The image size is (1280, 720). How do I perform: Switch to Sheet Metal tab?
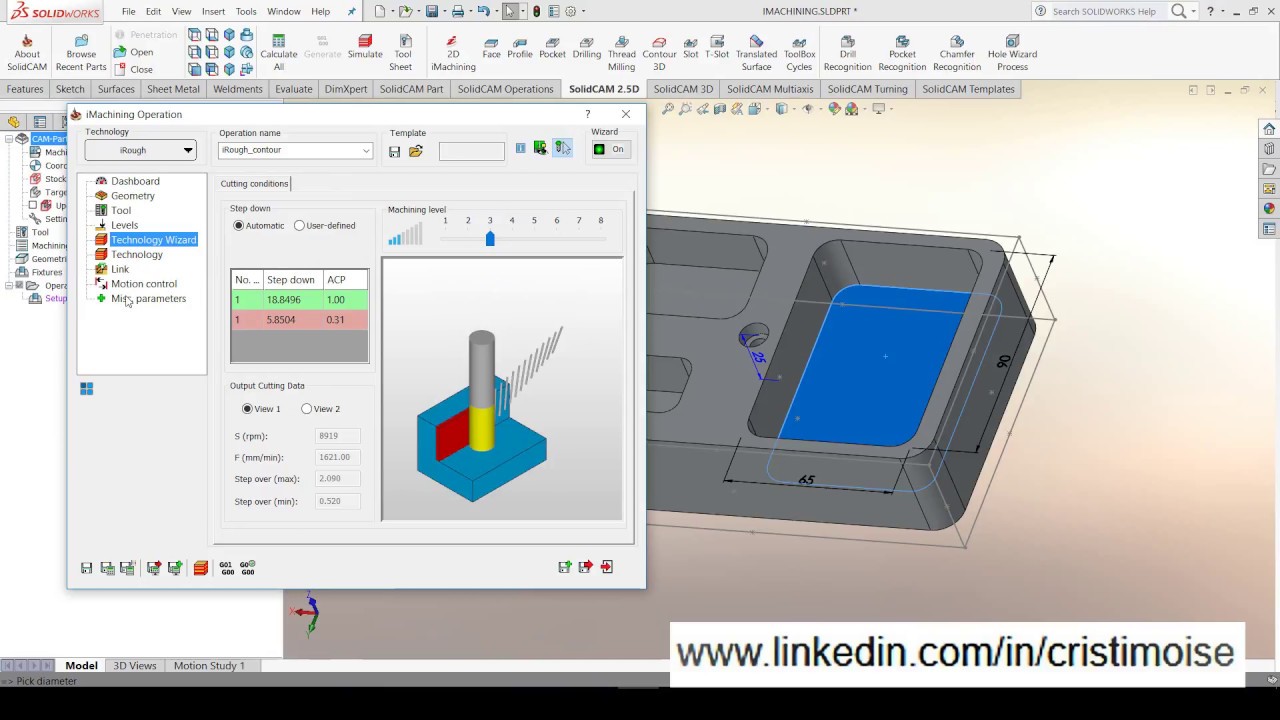[x=173, y=89]
